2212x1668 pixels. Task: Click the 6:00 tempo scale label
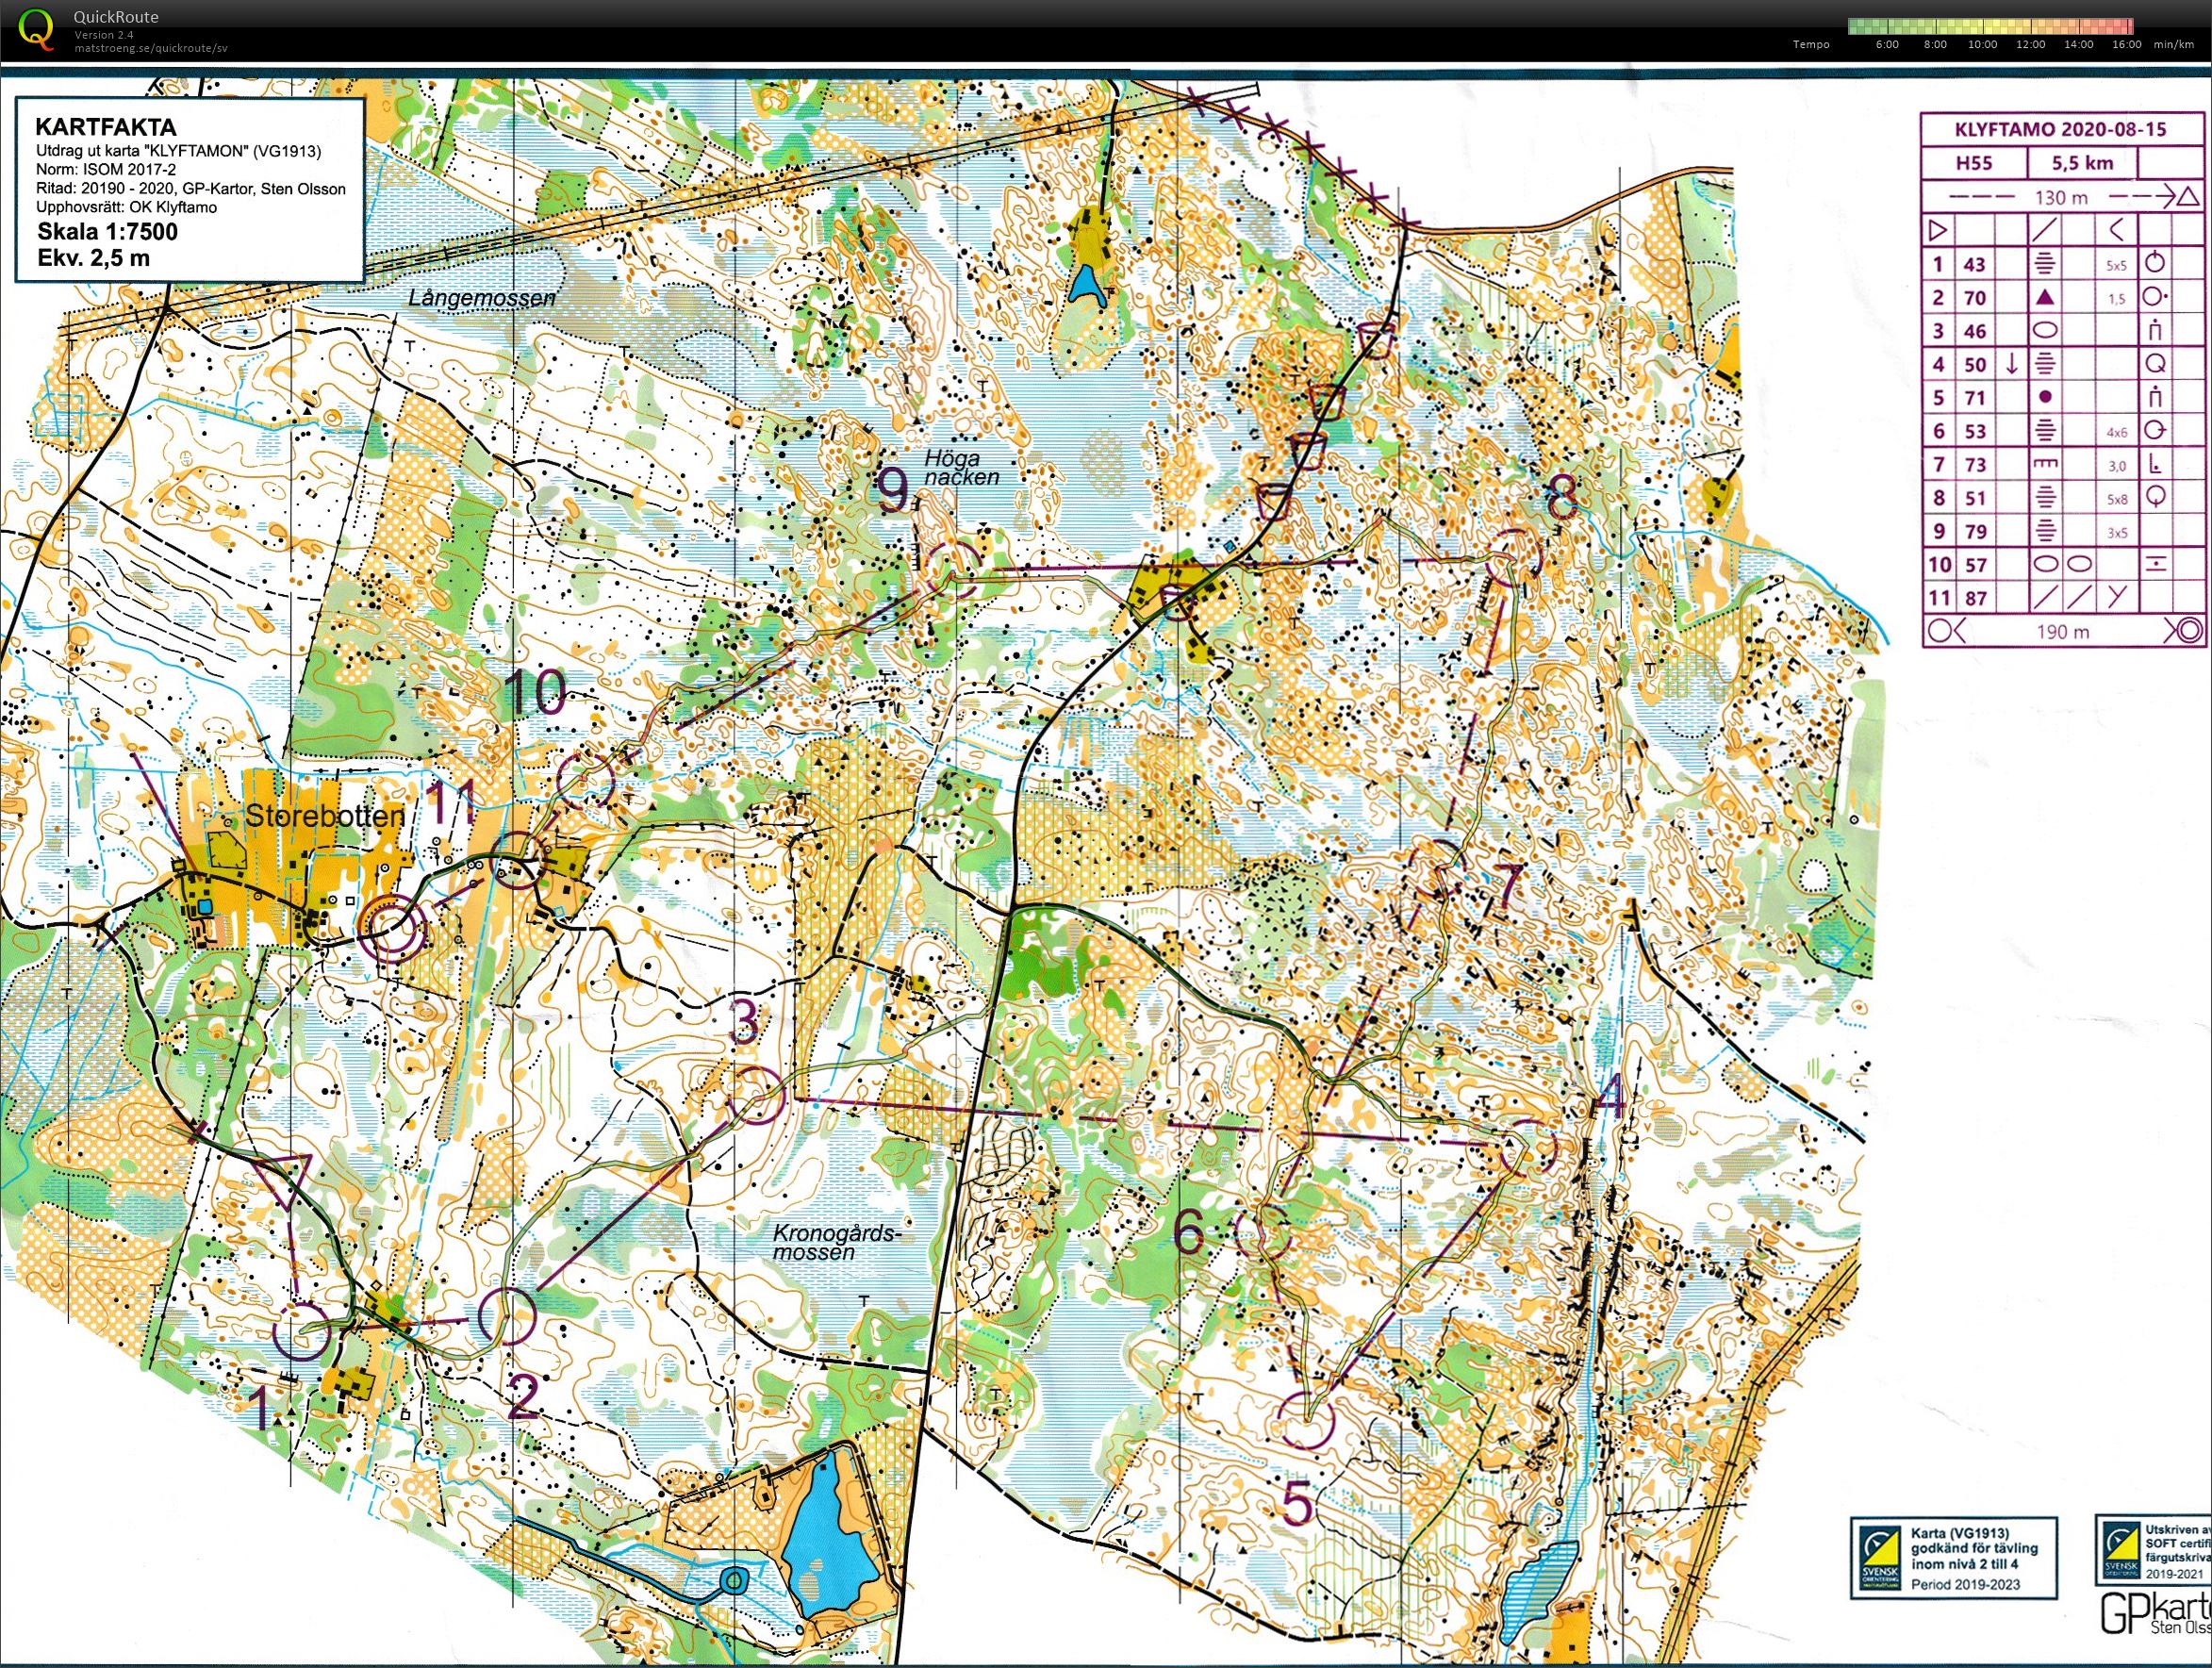click(1887, 44)
